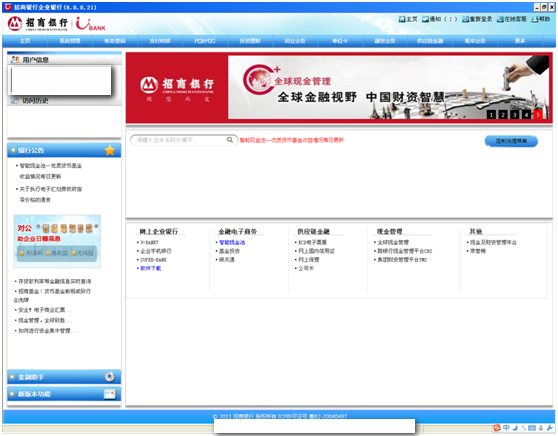Open the SUPER-BANK link
558x436 pixels.
tap(153, 260)
